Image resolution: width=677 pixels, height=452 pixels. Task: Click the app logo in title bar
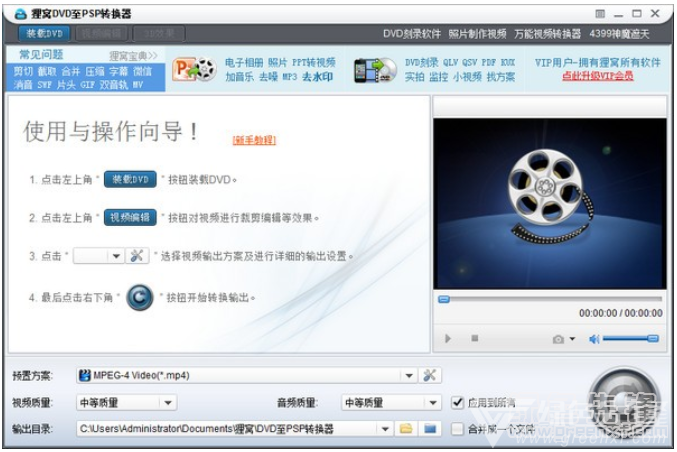[x=20, y=14]
